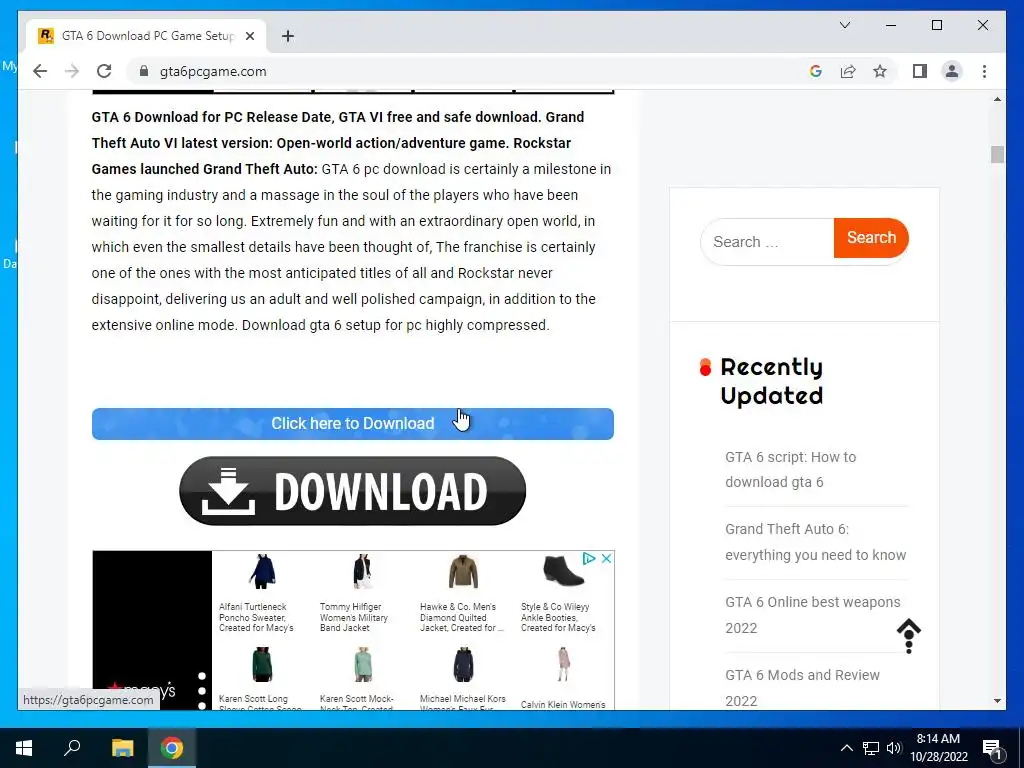This screenshot has width=1024, height=768.
Task: View site information via lock icon
Action: pyautogui.click(x=144, y=71)
